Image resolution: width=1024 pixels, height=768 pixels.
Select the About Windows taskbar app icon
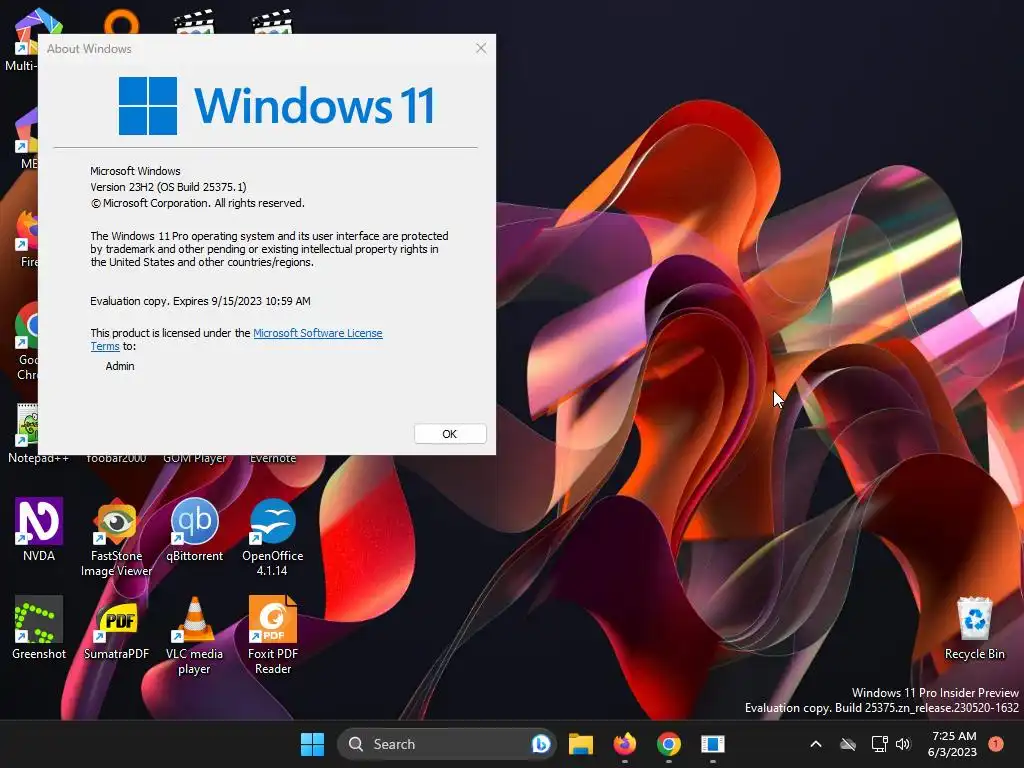[x=712, y=744]
